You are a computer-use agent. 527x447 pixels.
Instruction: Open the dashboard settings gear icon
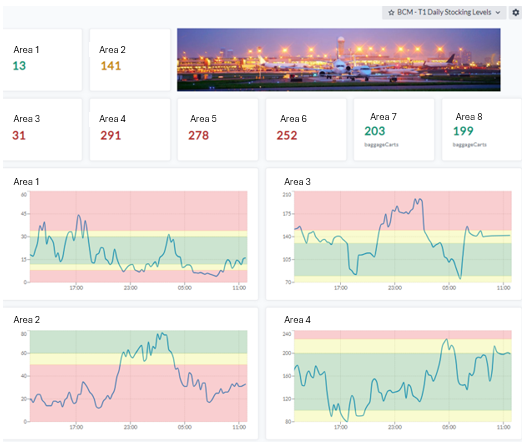click(x=515, y=12)
